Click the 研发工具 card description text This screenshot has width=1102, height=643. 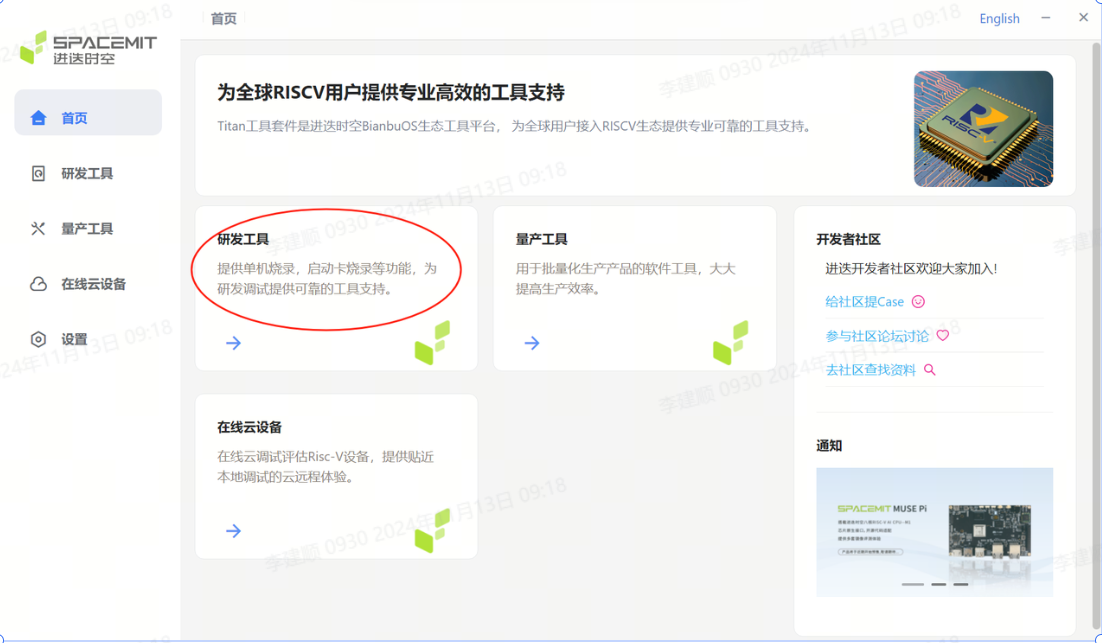click(327, 278)
